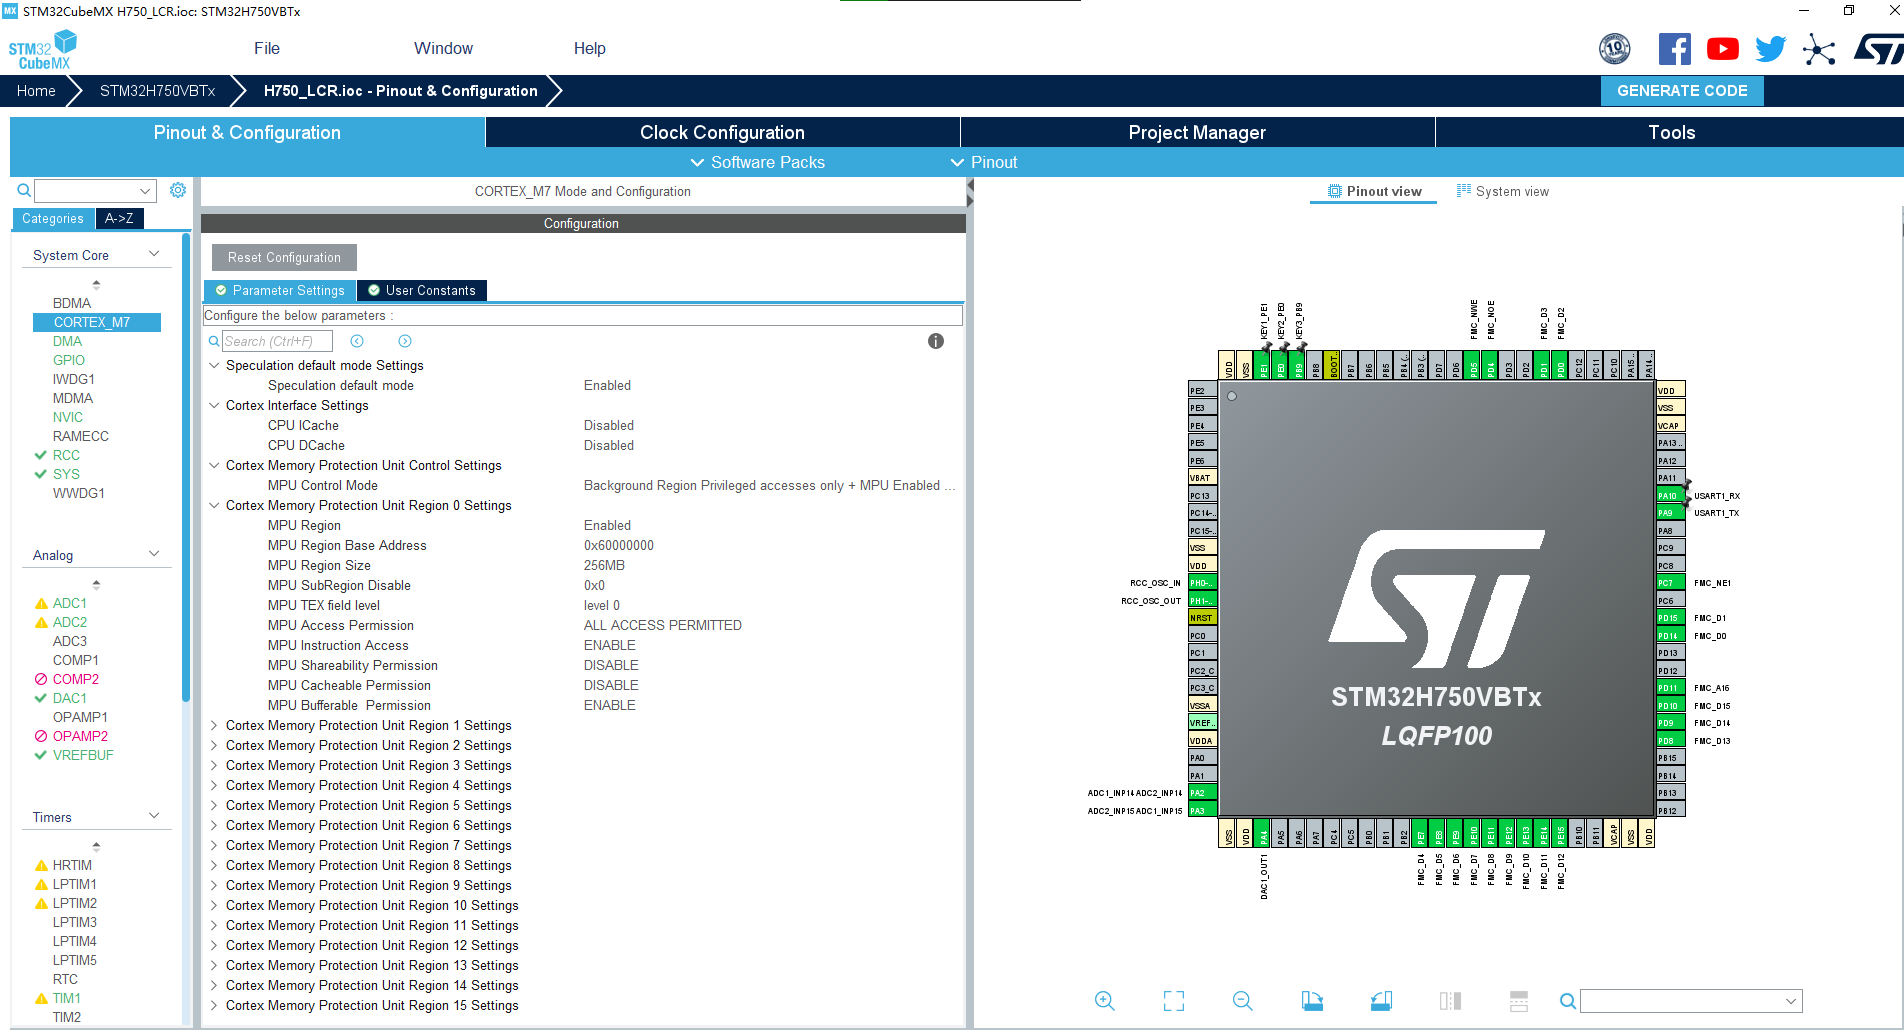Open the ST Community icon in the header
1904x1034 pixels.
point(1819,48)
